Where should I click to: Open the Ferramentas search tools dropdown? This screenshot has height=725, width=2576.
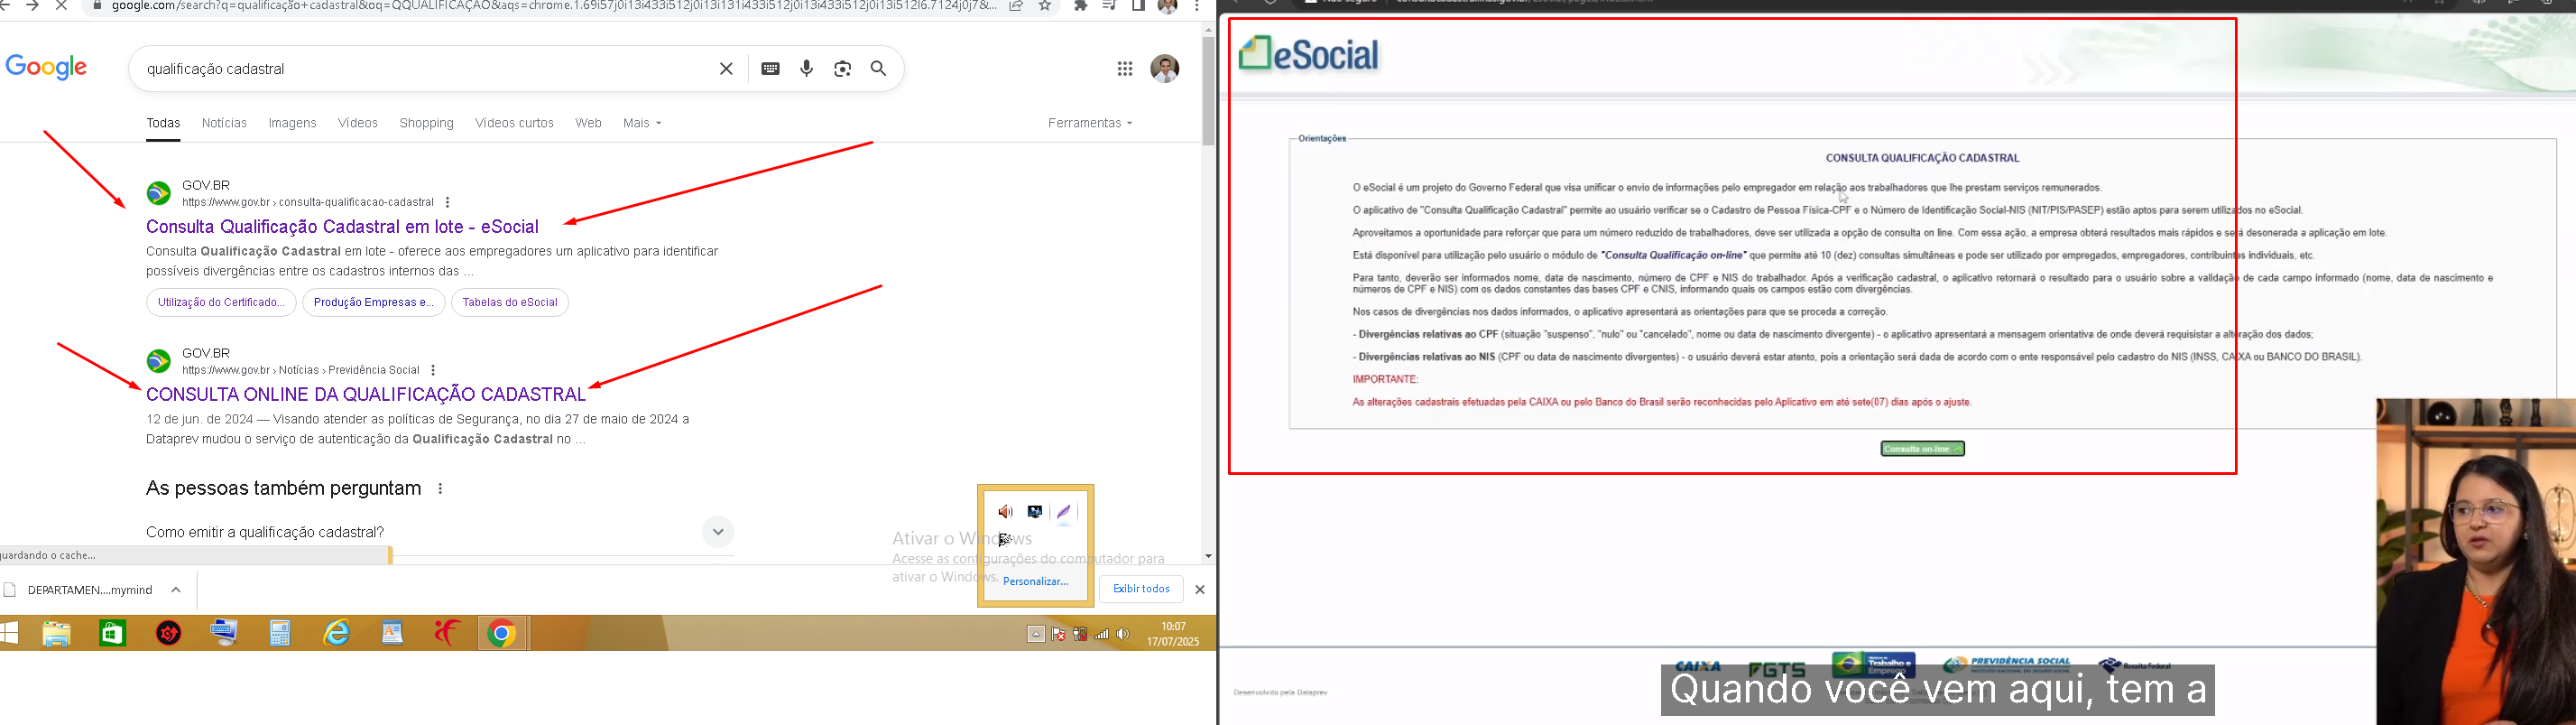pyautogui.click(x=1090, y=123)
